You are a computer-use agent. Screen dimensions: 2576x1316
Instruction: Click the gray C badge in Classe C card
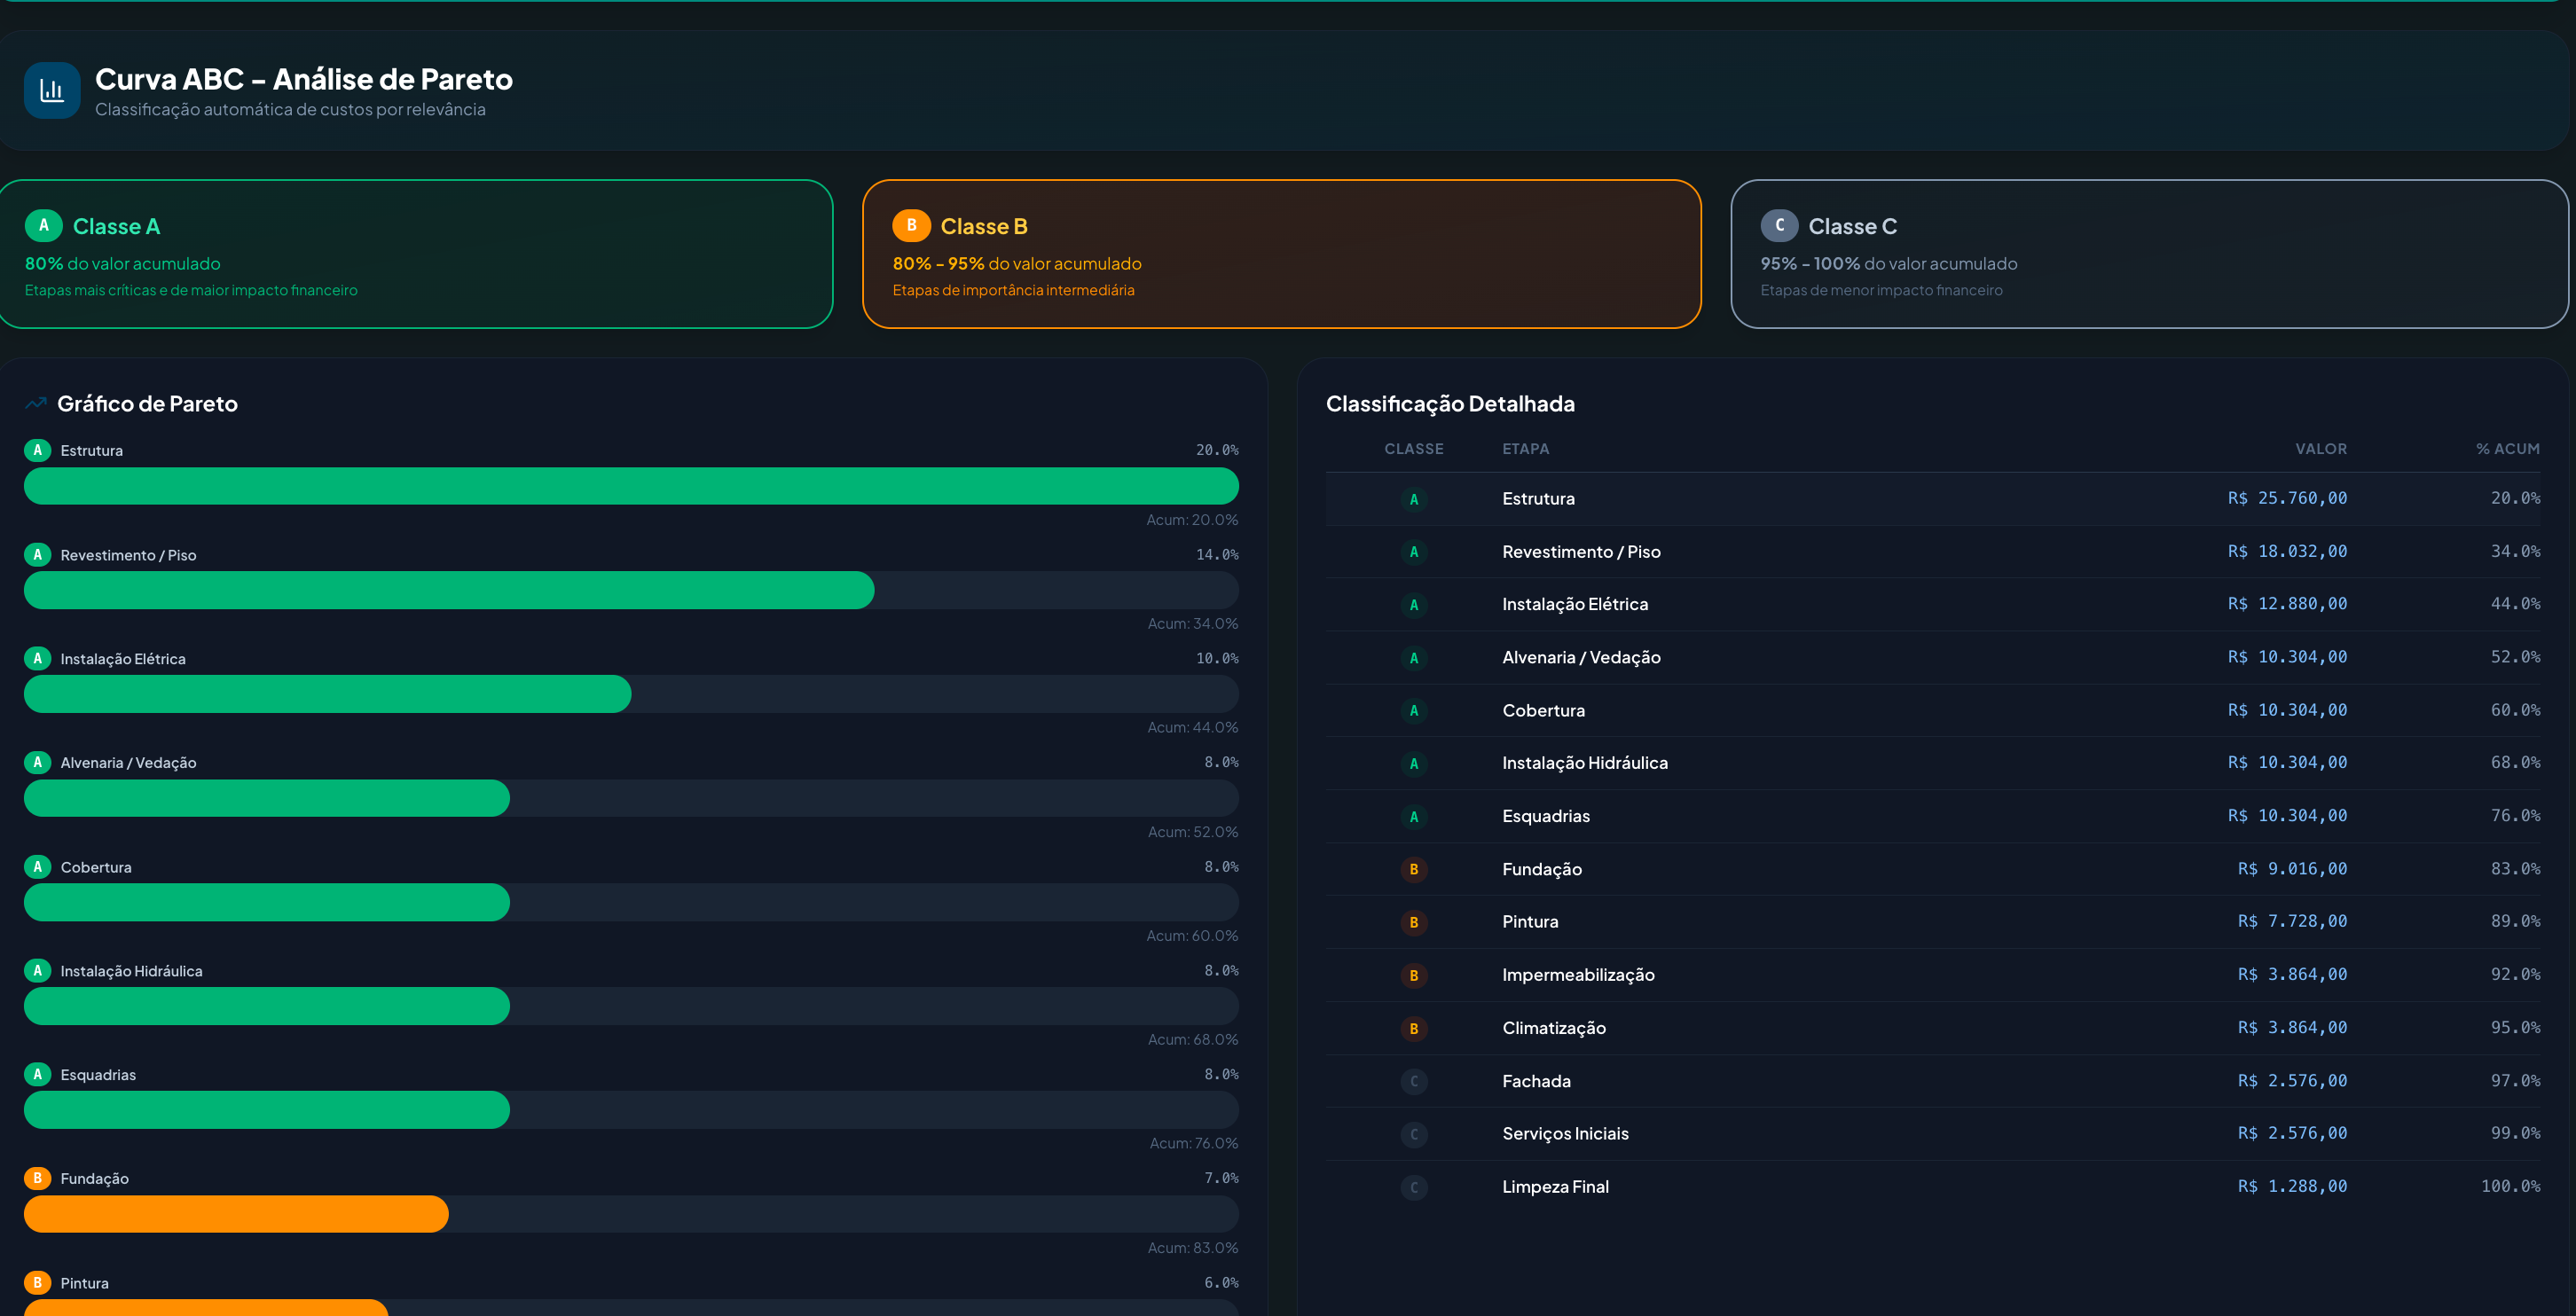point(1779,226)
